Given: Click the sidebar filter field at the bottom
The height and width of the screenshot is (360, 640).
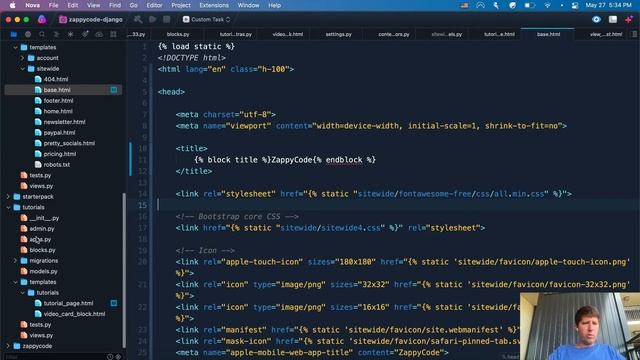Looking at the screenshot, I should (55, 357).
